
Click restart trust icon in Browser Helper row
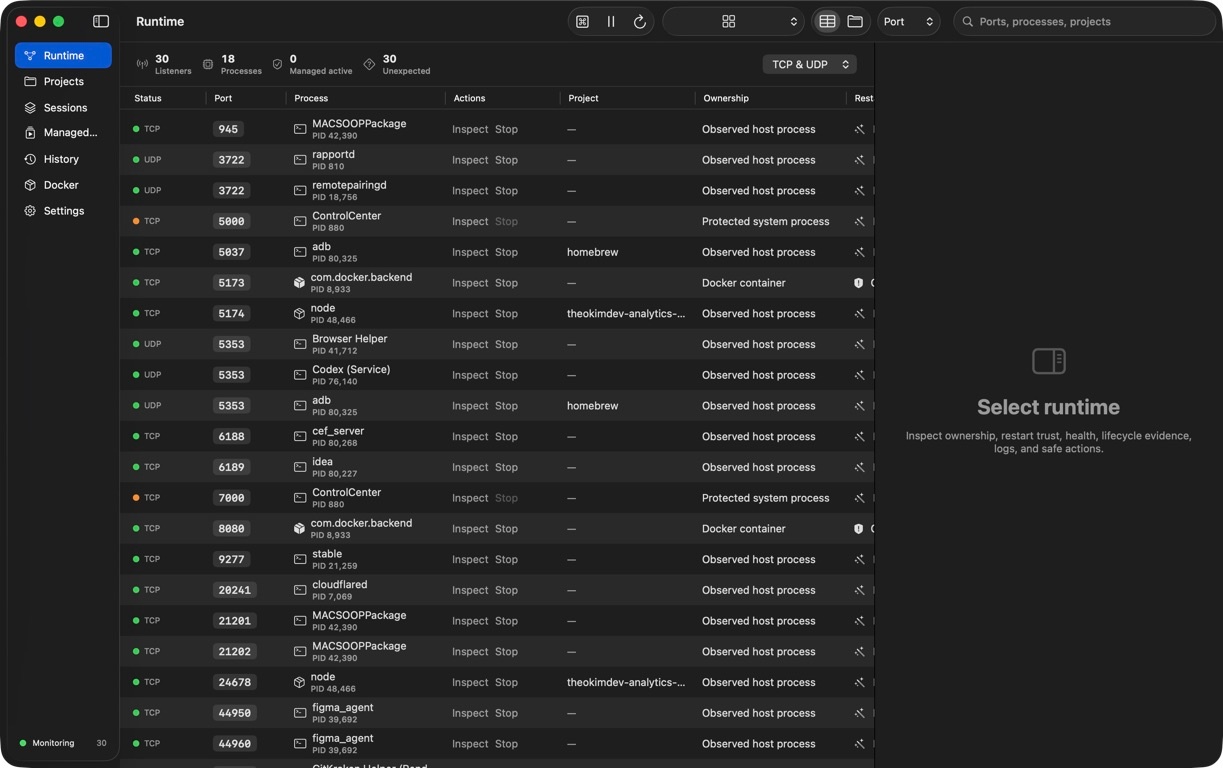point(859,344)
